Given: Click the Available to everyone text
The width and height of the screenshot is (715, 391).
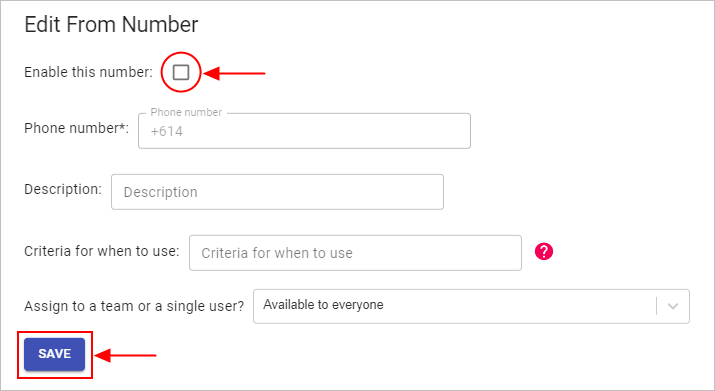Looking at the screenshot, I should point(323,305).
